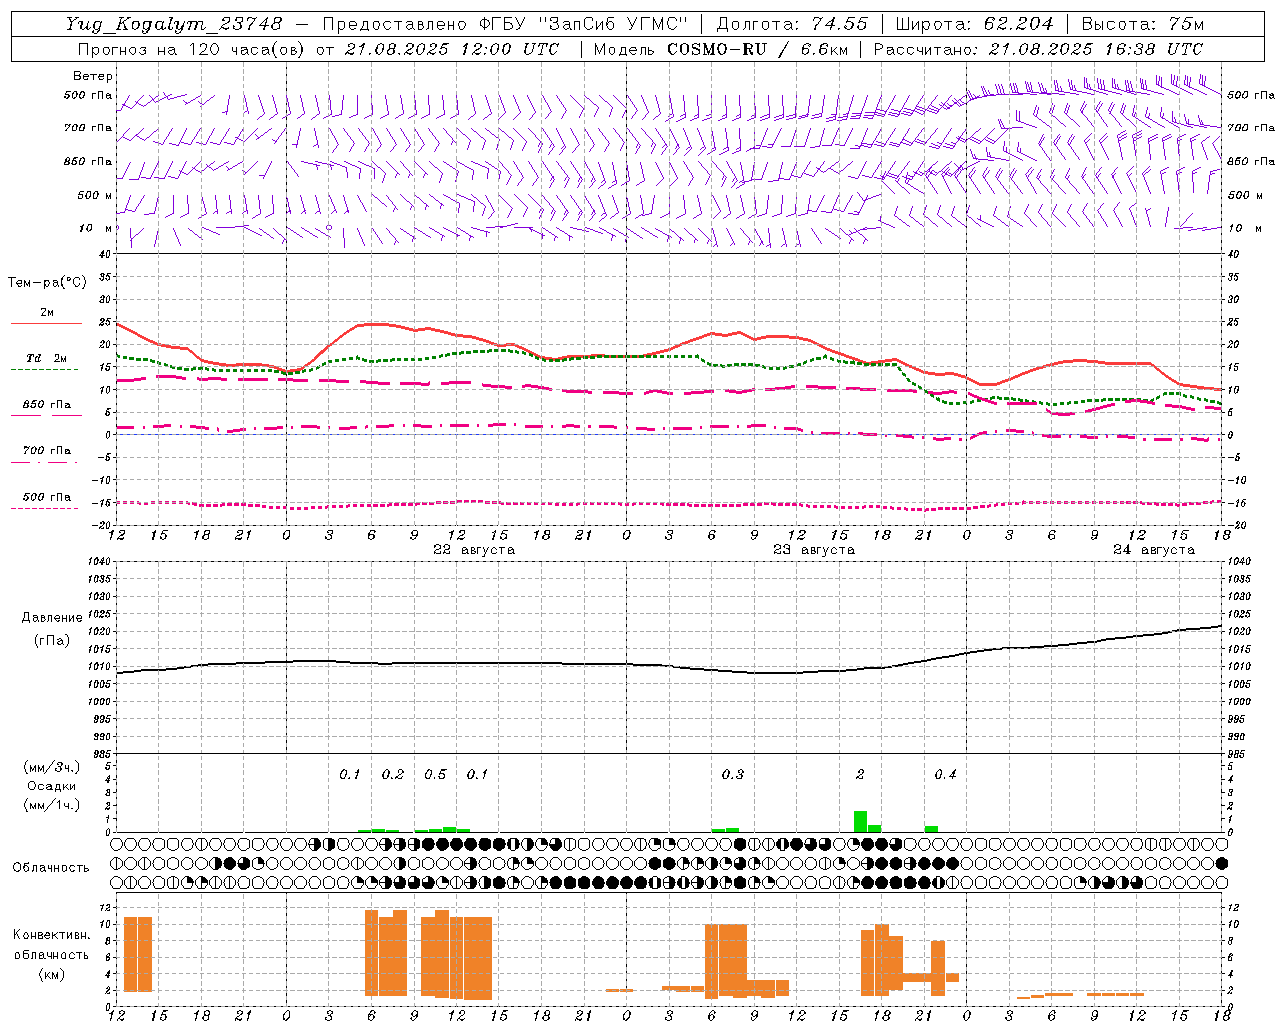Click the 22 августа date marker
This screenshot has height=1024, width=1280.
pyautogui.click(x=474, y=550)
